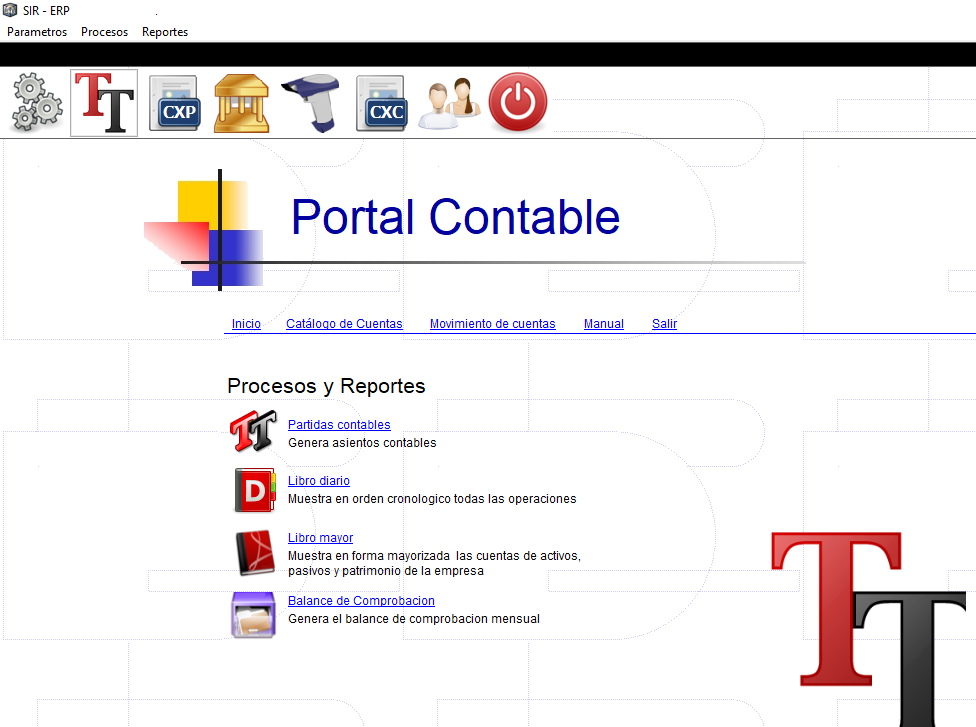Screen dimensions: 976x727
Task: Open the Libro mayor link
Action: [321, 538]
